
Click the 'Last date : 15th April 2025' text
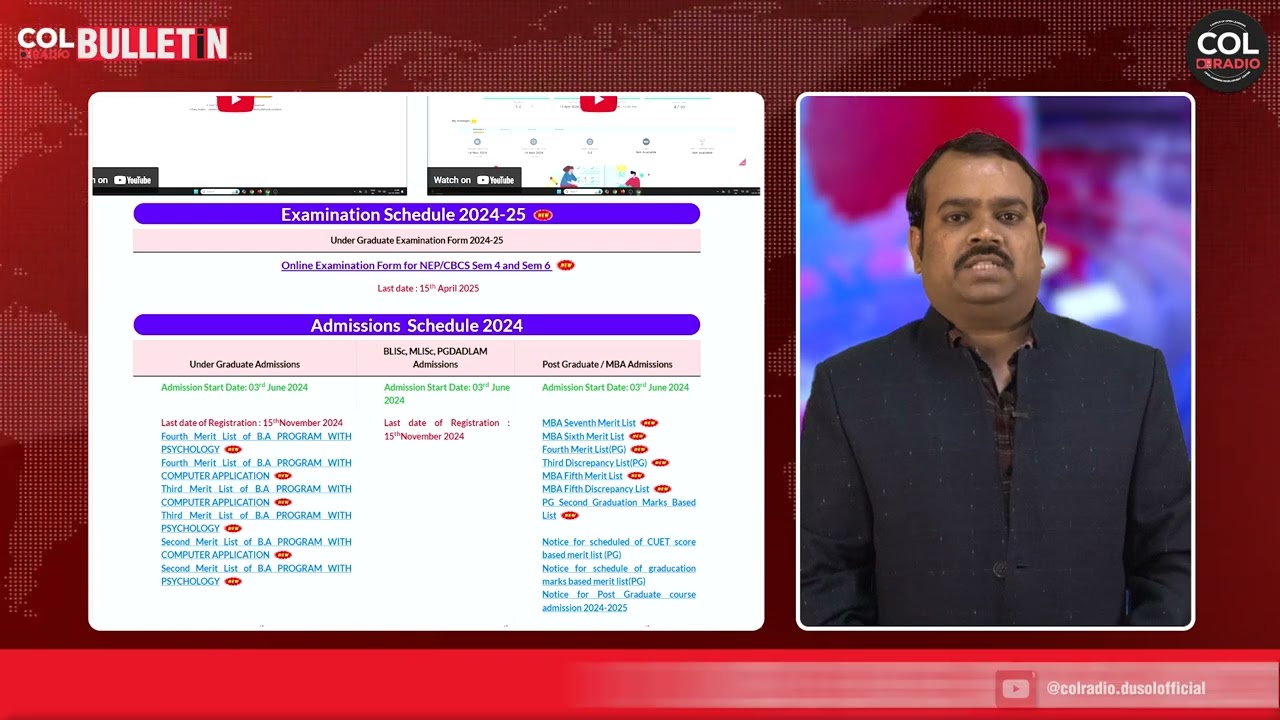(428, 288)
